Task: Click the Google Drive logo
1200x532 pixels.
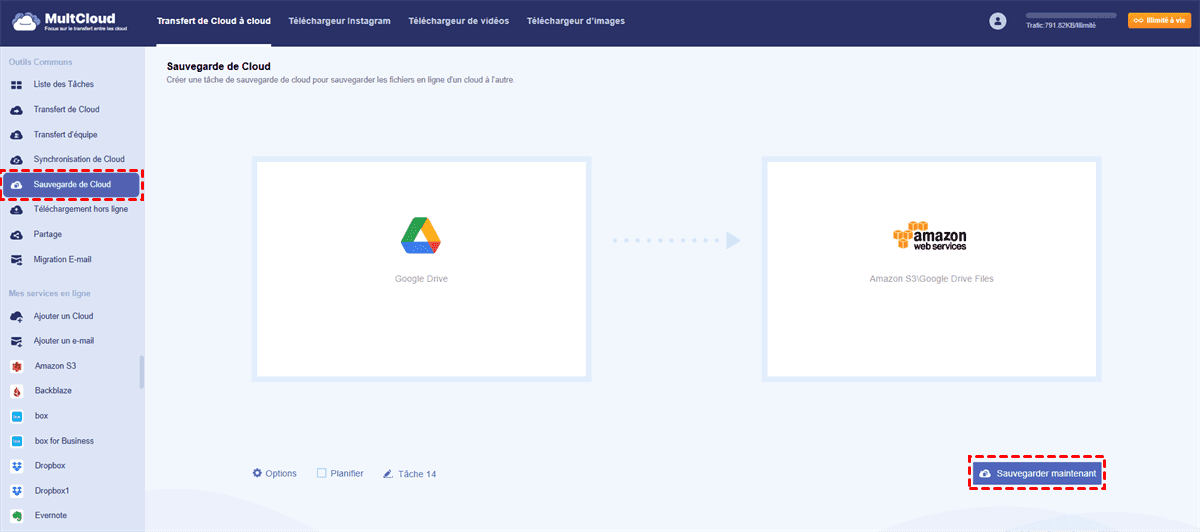Action: point(421,235)
